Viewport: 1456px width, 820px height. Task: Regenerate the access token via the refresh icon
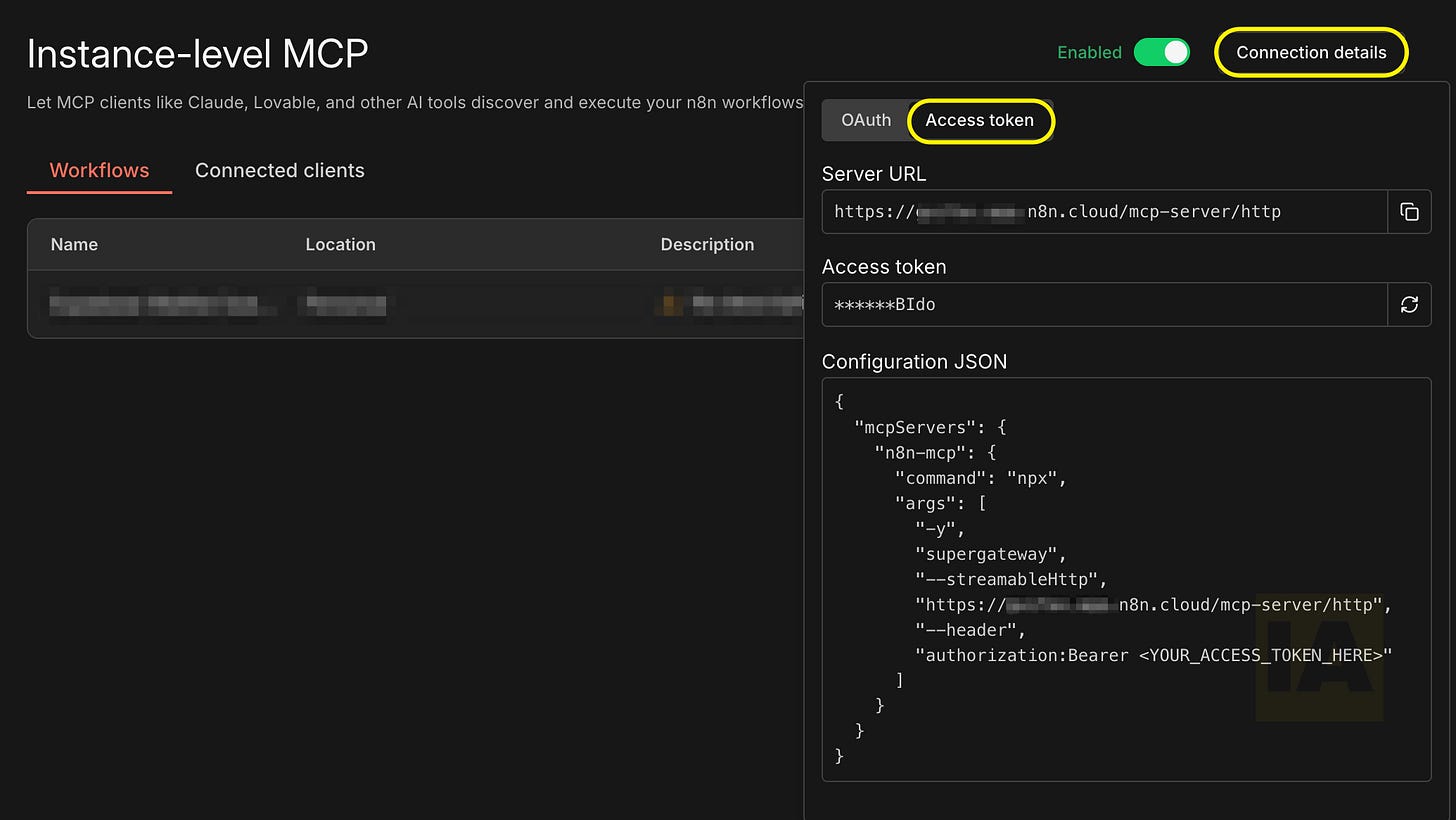pos(1409,304)
